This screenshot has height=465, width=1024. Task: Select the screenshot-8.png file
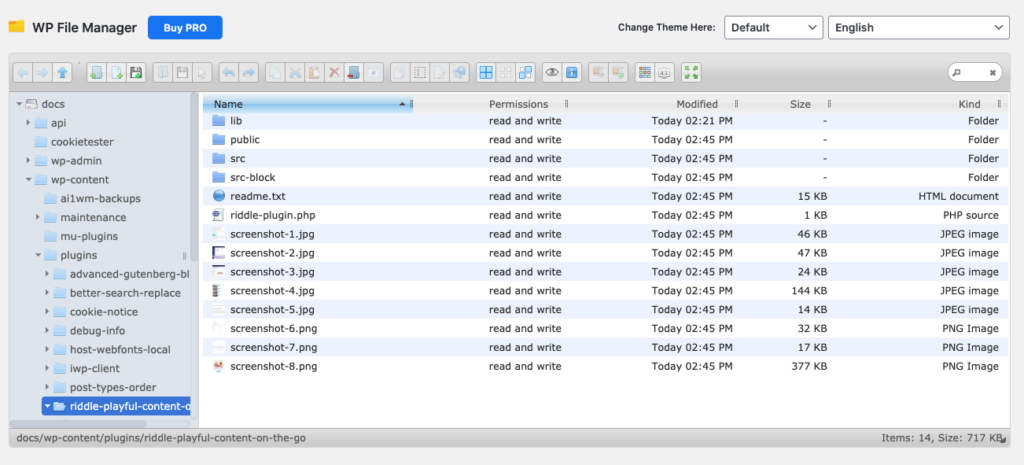click(605, 366)
